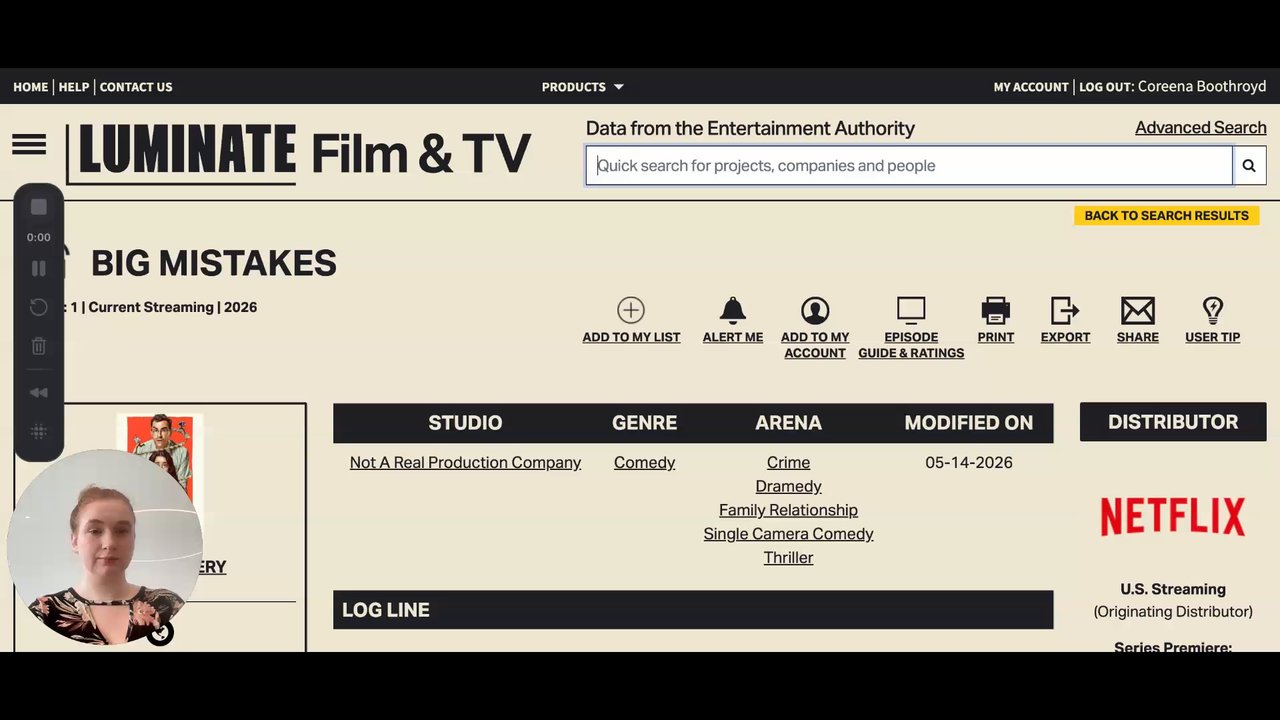This screenshot has height=720, width=1280.
Task: Click the Share envelope icon
Action: click(x=1138, y=310)
